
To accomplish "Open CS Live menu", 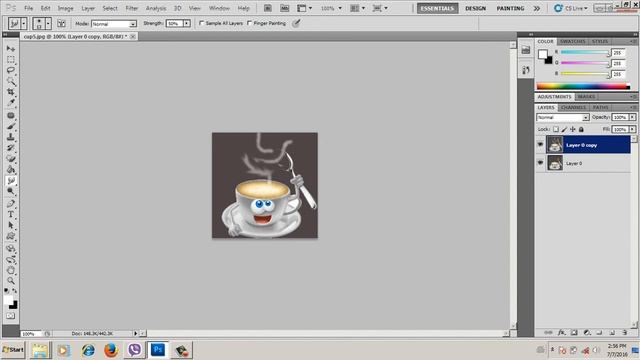I will click(x=571, y=8).
